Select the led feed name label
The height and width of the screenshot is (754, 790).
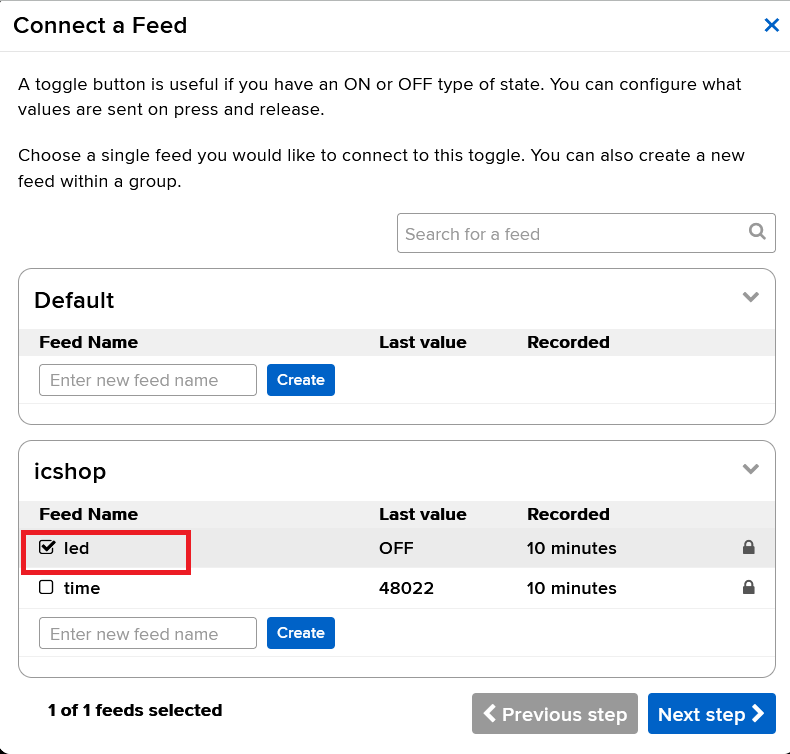pyautogui.click(x=77, y=548)
